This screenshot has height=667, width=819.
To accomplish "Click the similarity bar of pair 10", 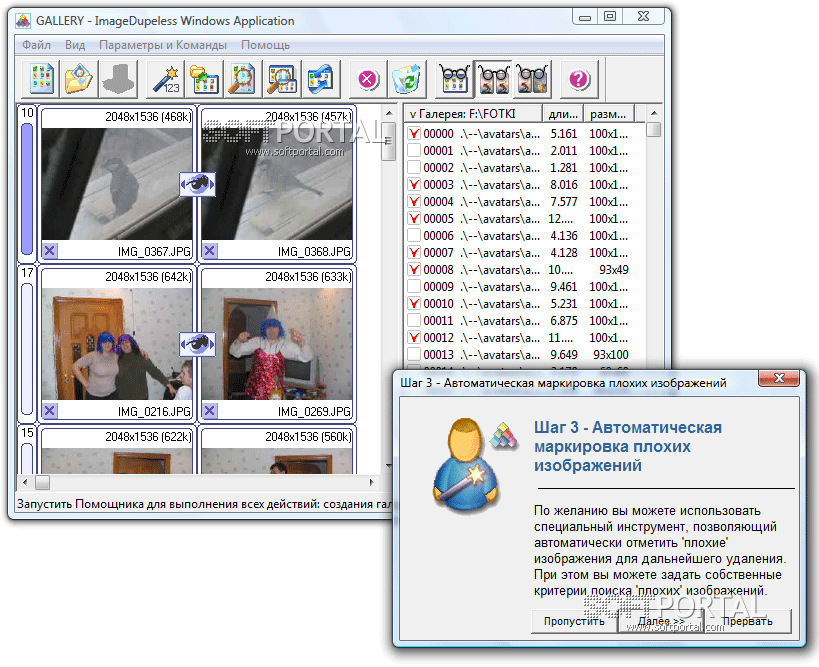I will pyautogui.click(x=27, y=189).
